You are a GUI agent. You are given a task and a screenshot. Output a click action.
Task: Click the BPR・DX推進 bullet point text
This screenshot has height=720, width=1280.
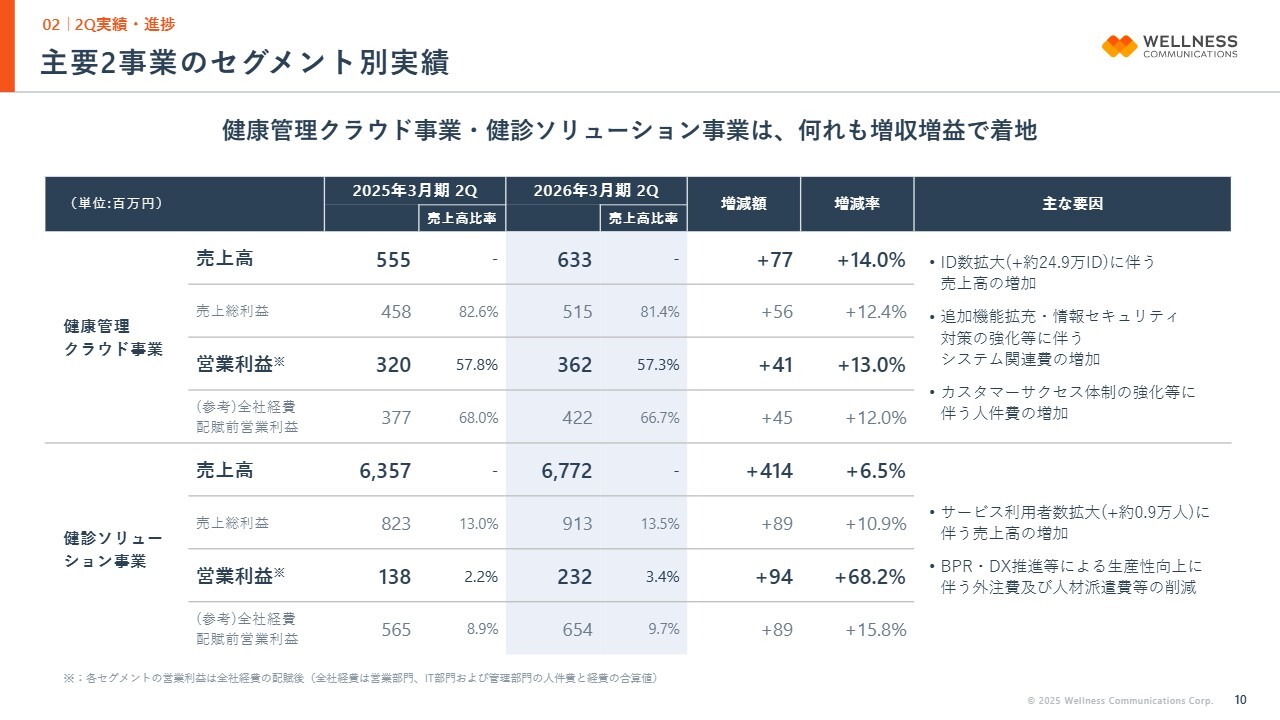point(1071,576)
